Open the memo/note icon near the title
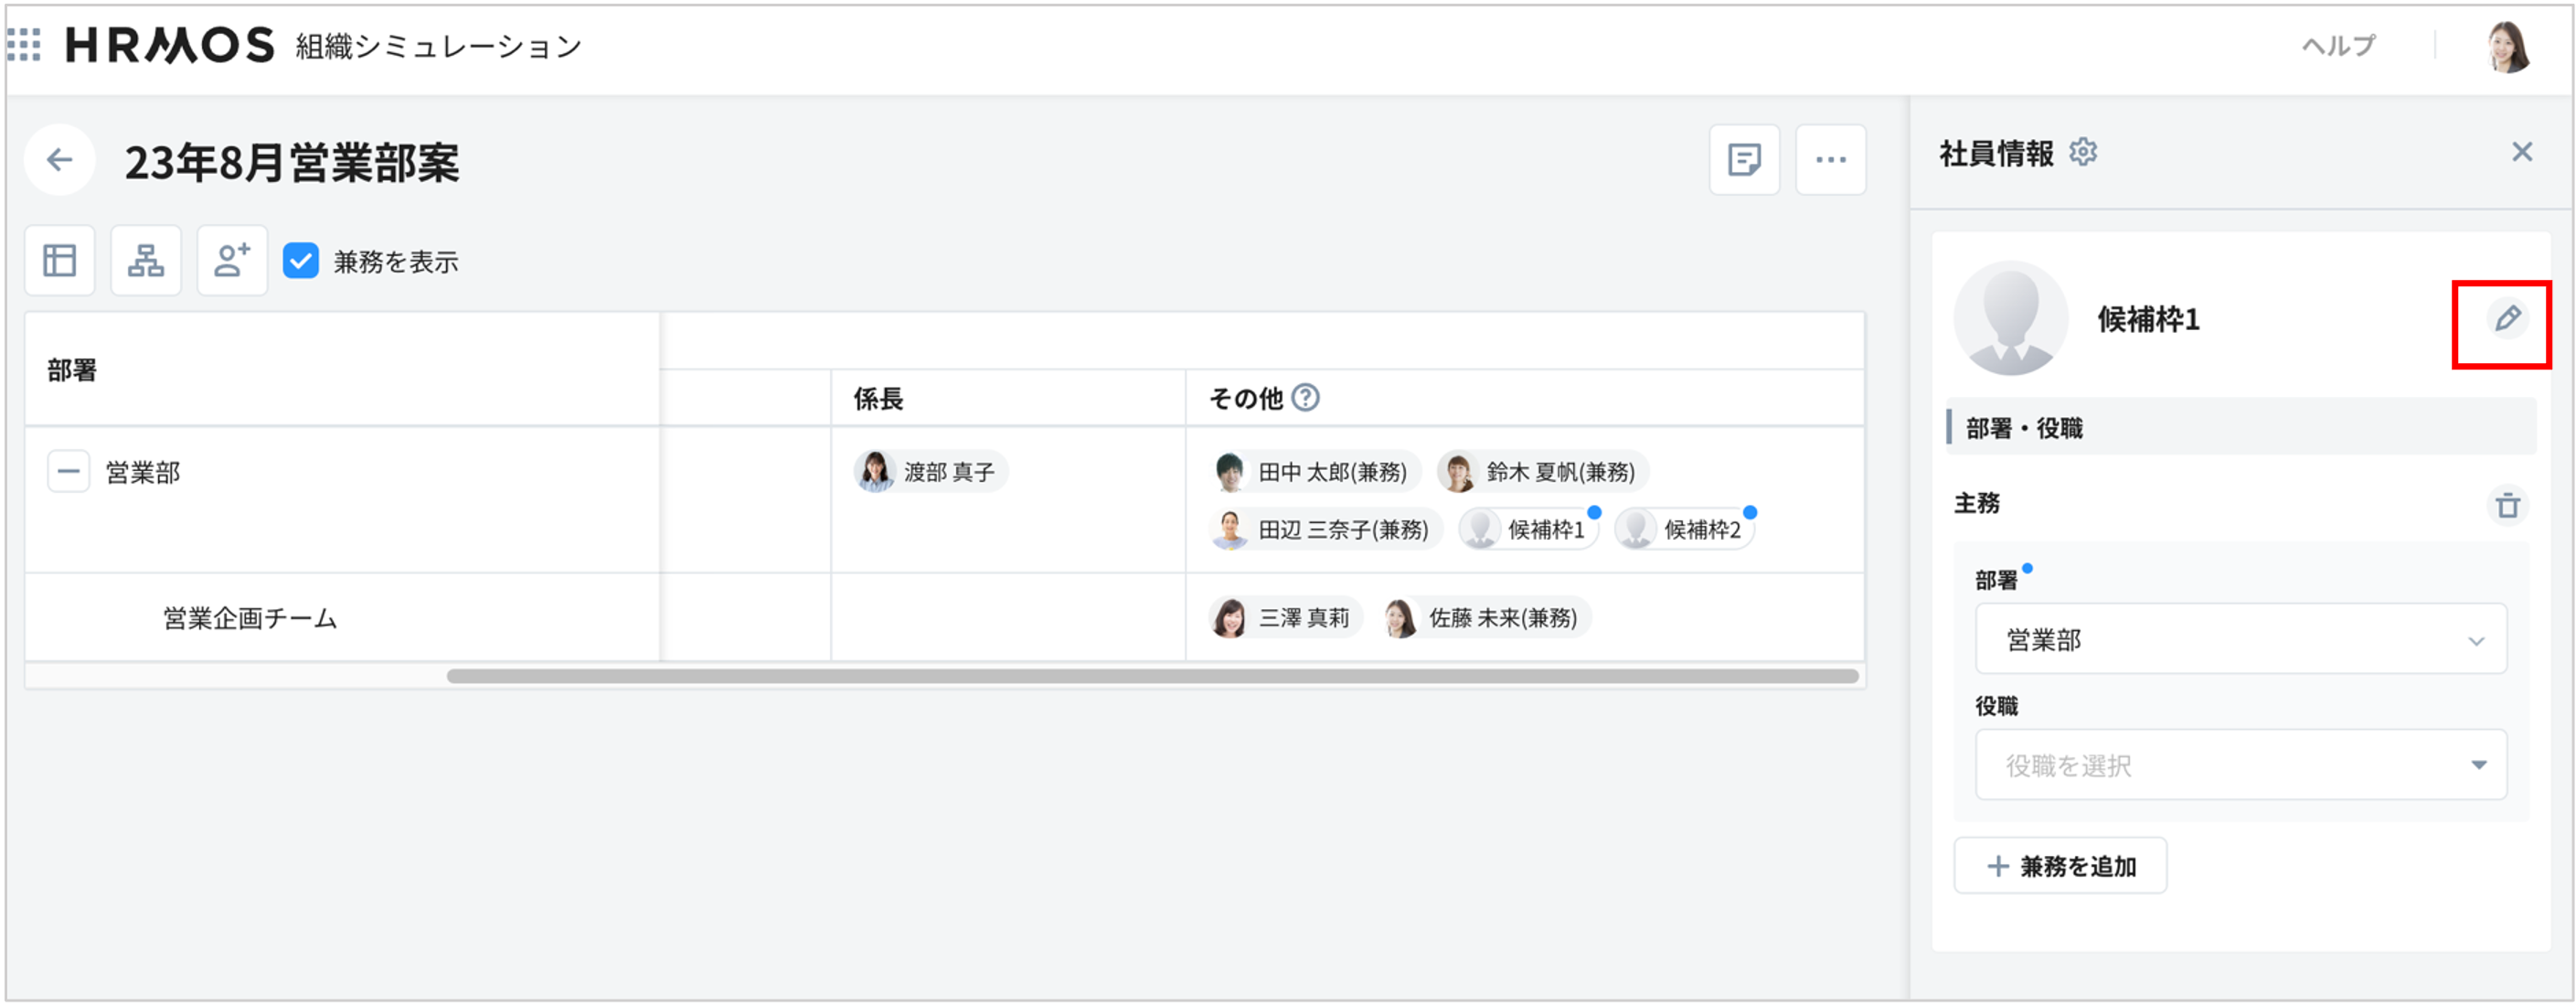The width and height of the screenshot is (2576, 1006). point(1743,160)
